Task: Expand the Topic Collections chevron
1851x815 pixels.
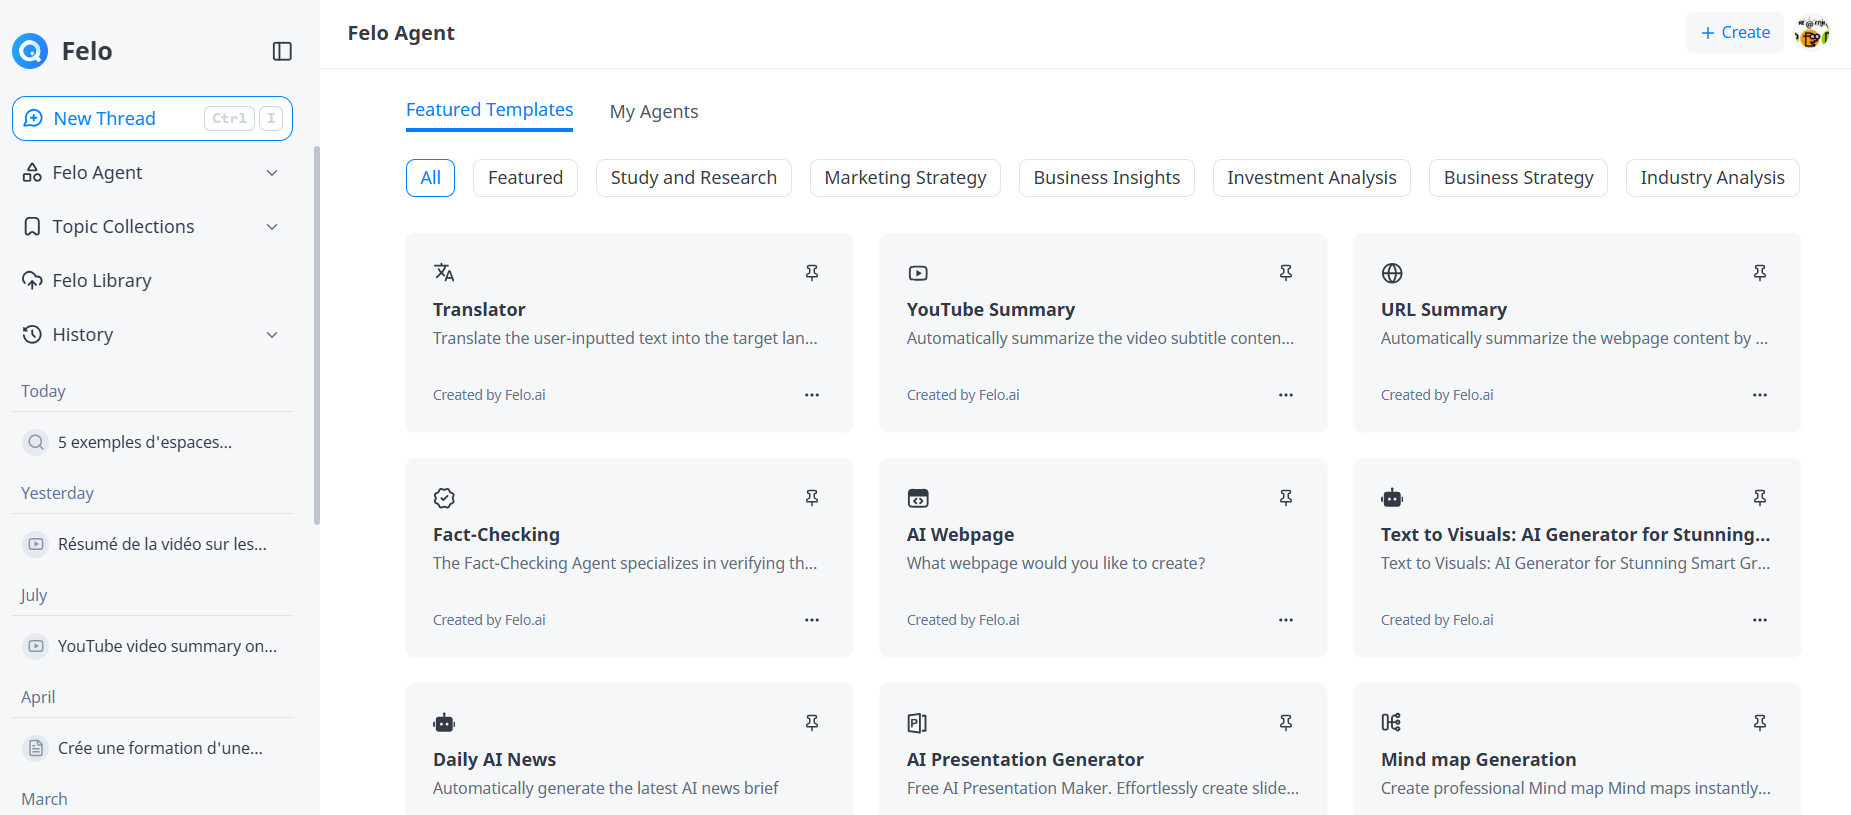Action: click(271, 227)
